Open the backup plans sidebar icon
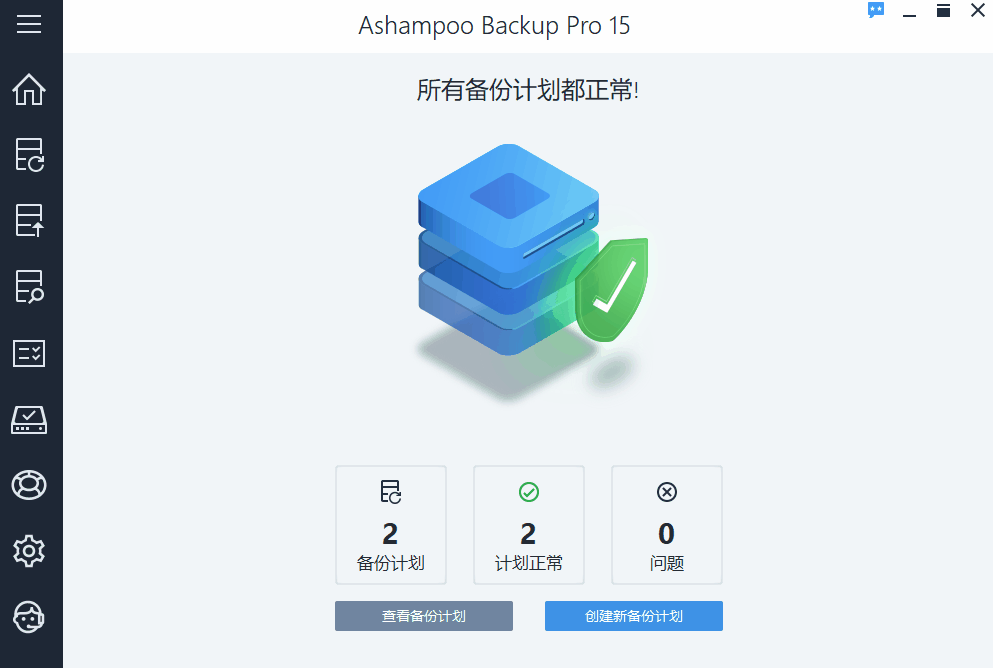Screen dimensions: 993x668 click(x=29, y=155)
